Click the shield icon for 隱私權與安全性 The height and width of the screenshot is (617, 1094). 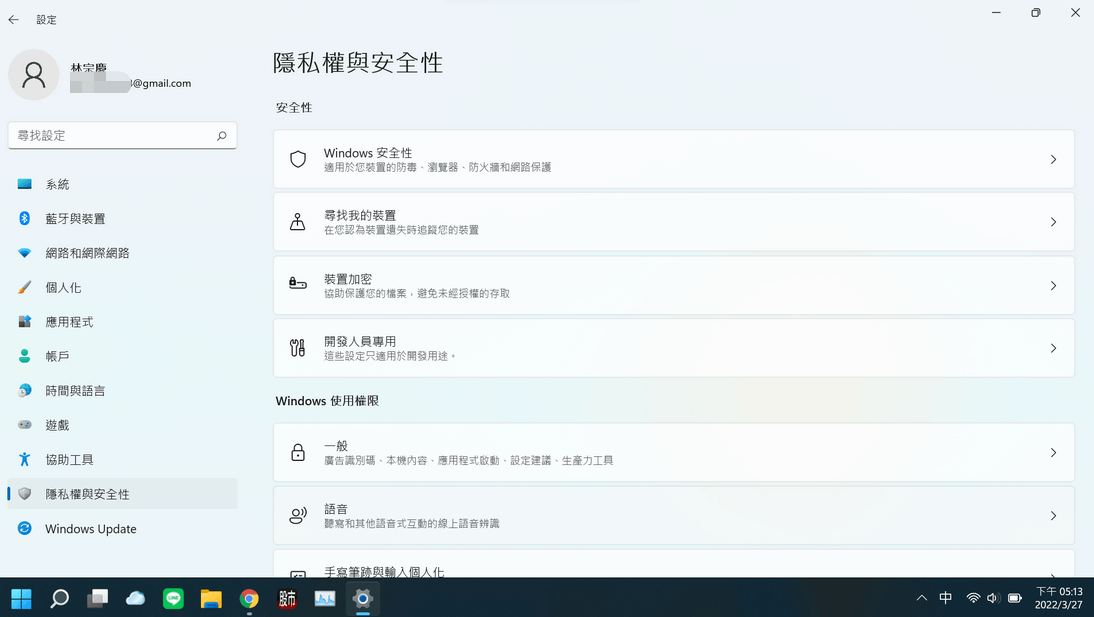point(24,493)
